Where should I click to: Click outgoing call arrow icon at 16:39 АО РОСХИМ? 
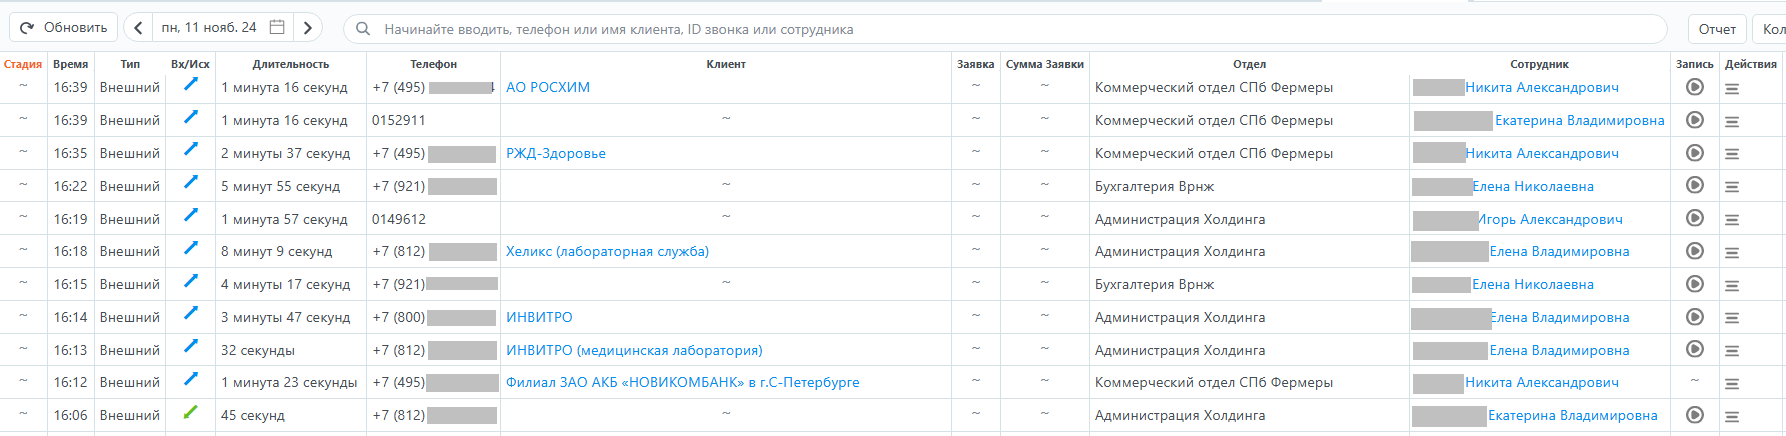click(190, 85)
